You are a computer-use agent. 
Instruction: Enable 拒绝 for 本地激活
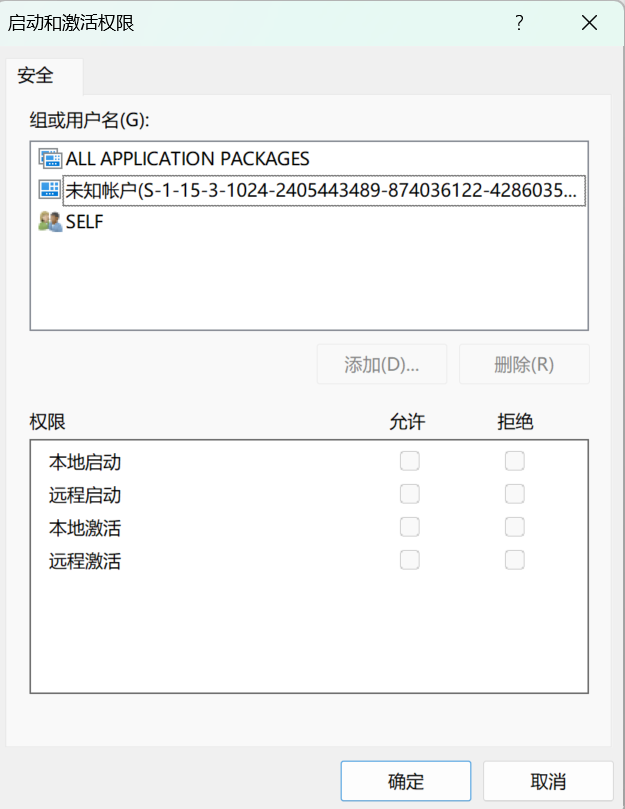coord(514,526)
